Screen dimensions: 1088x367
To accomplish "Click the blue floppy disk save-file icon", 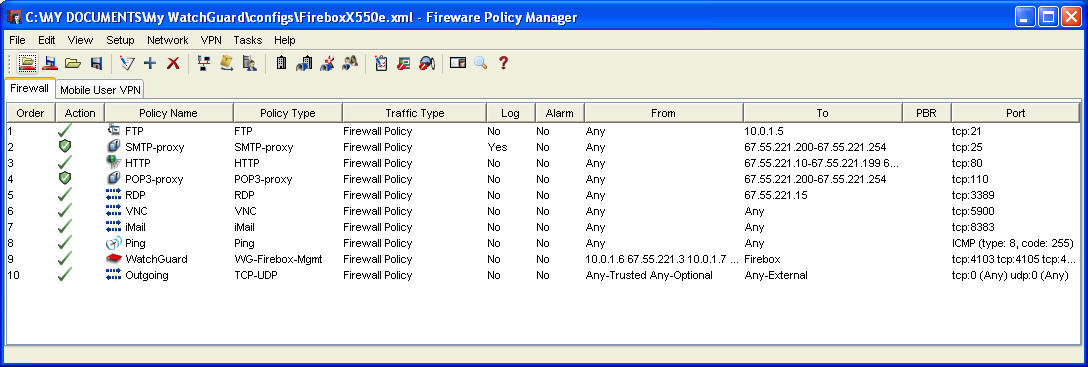I will 96,63.
